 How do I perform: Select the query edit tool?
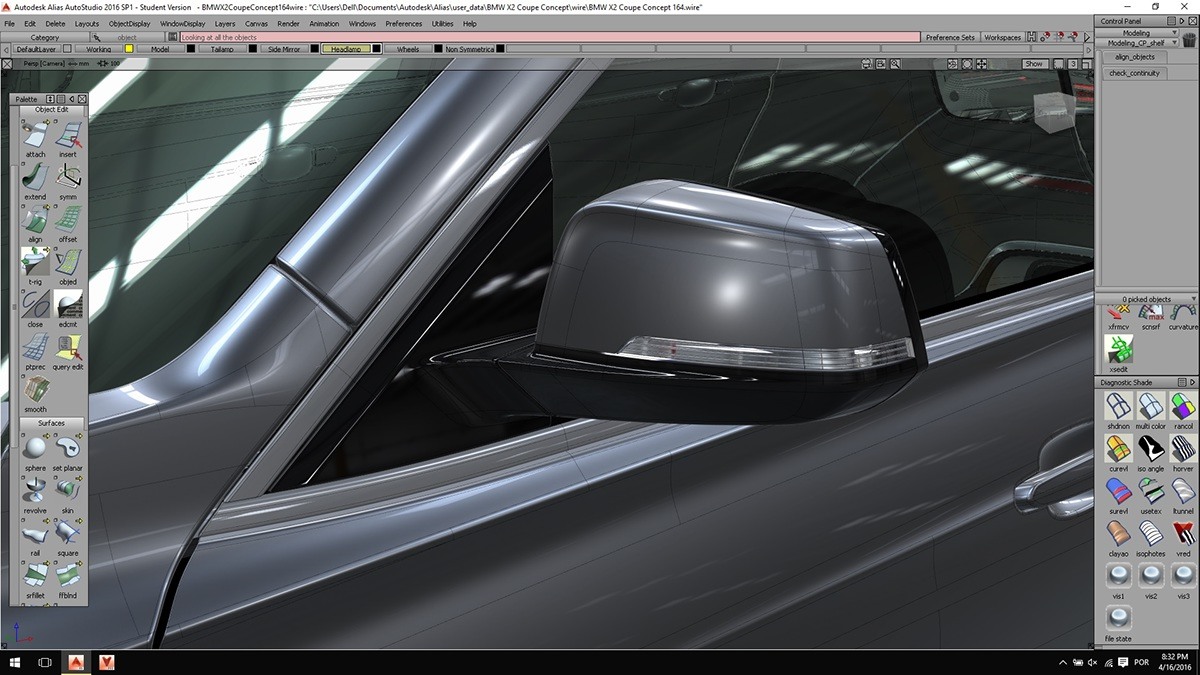(x=67, y=348)
